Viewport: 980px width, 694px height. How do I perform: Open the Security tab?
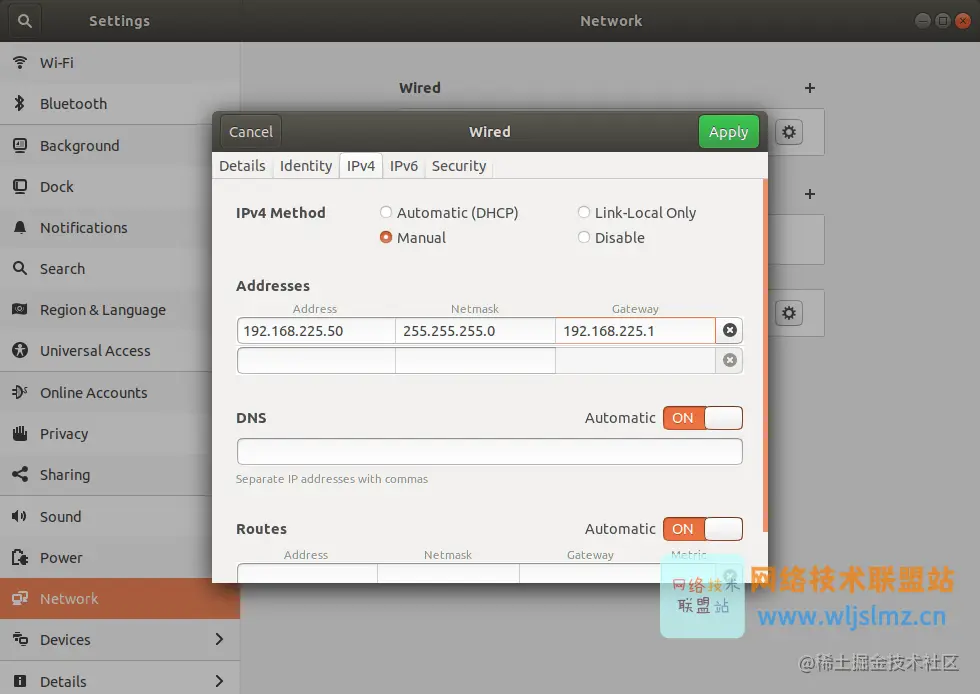pos(459,166)
